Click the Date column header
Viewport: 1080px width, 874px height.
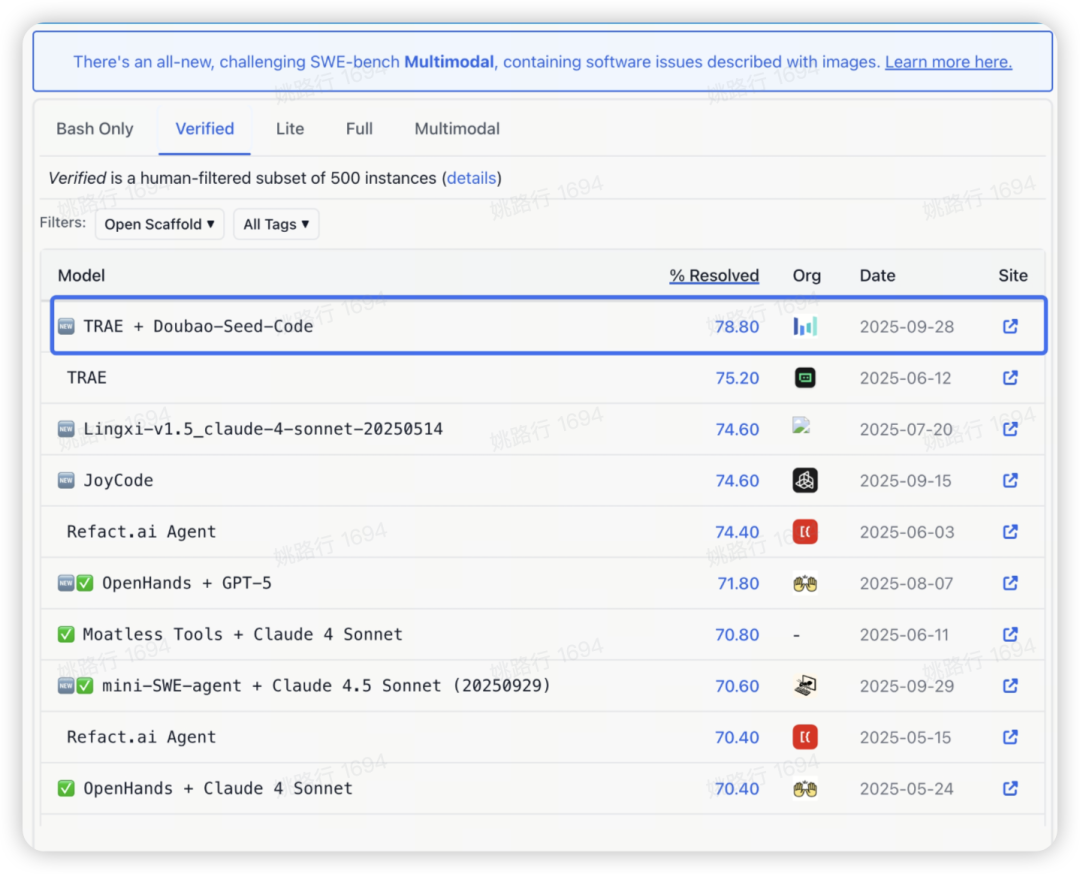877,275
